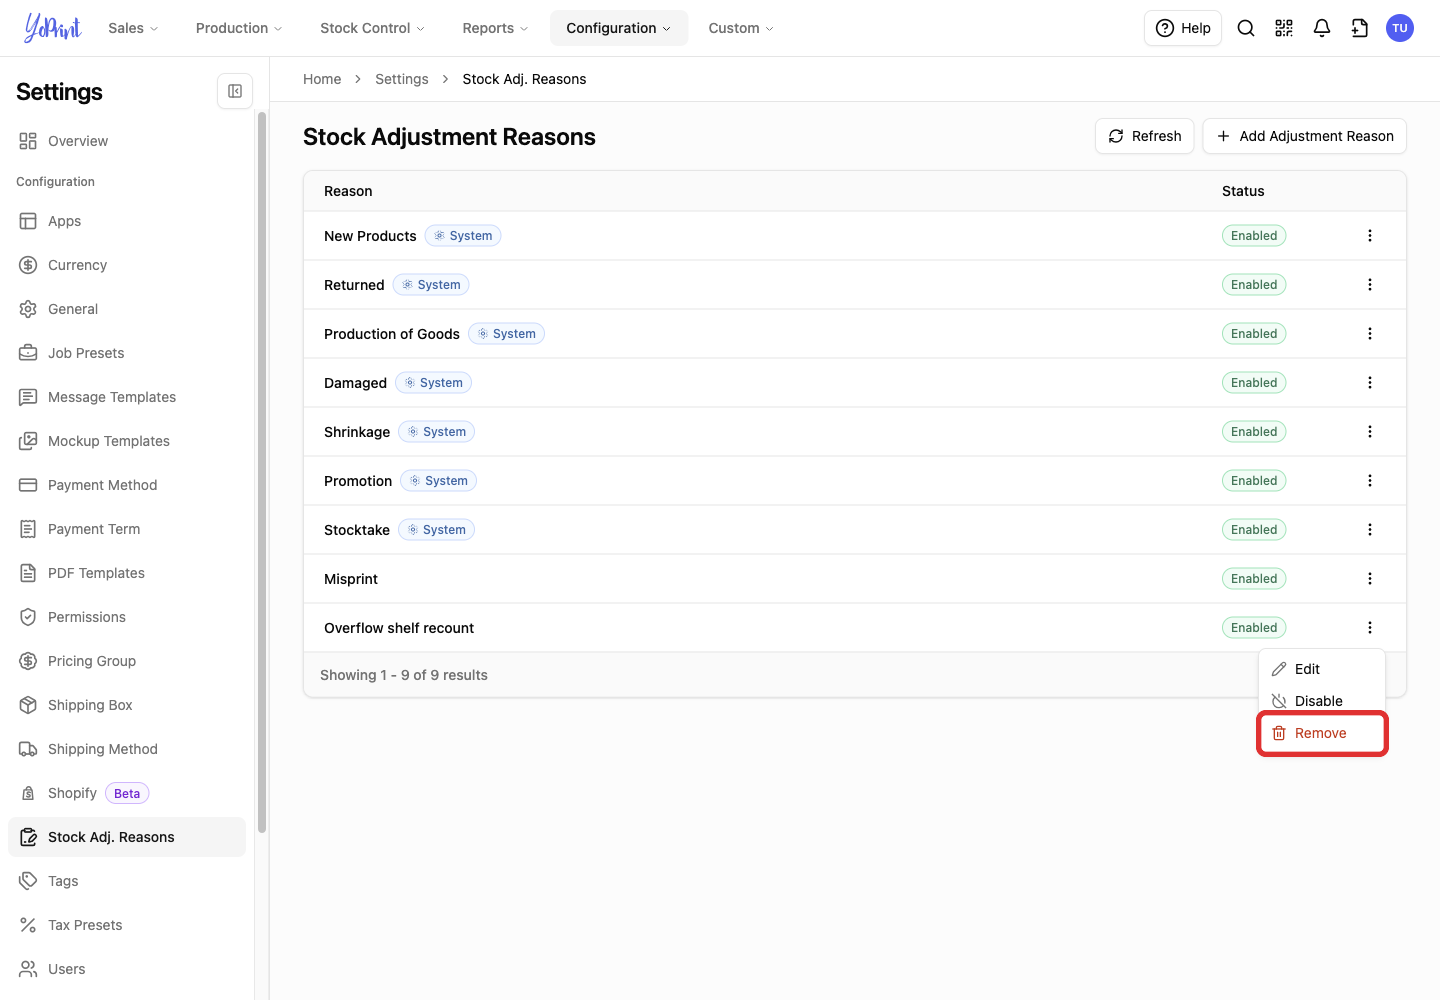Choose Disable from the context menu

[x=1322, y=701]
